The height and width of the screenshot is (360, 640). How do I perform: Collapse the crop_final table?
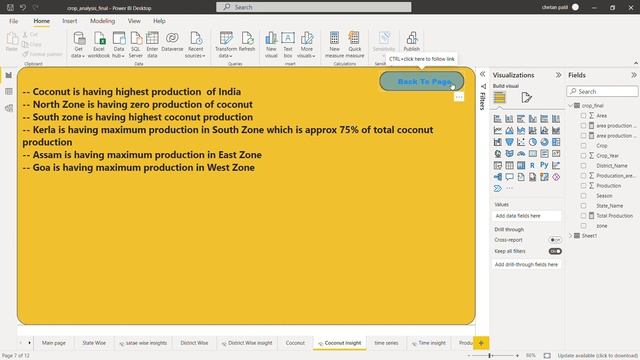(x=571, y=106)
